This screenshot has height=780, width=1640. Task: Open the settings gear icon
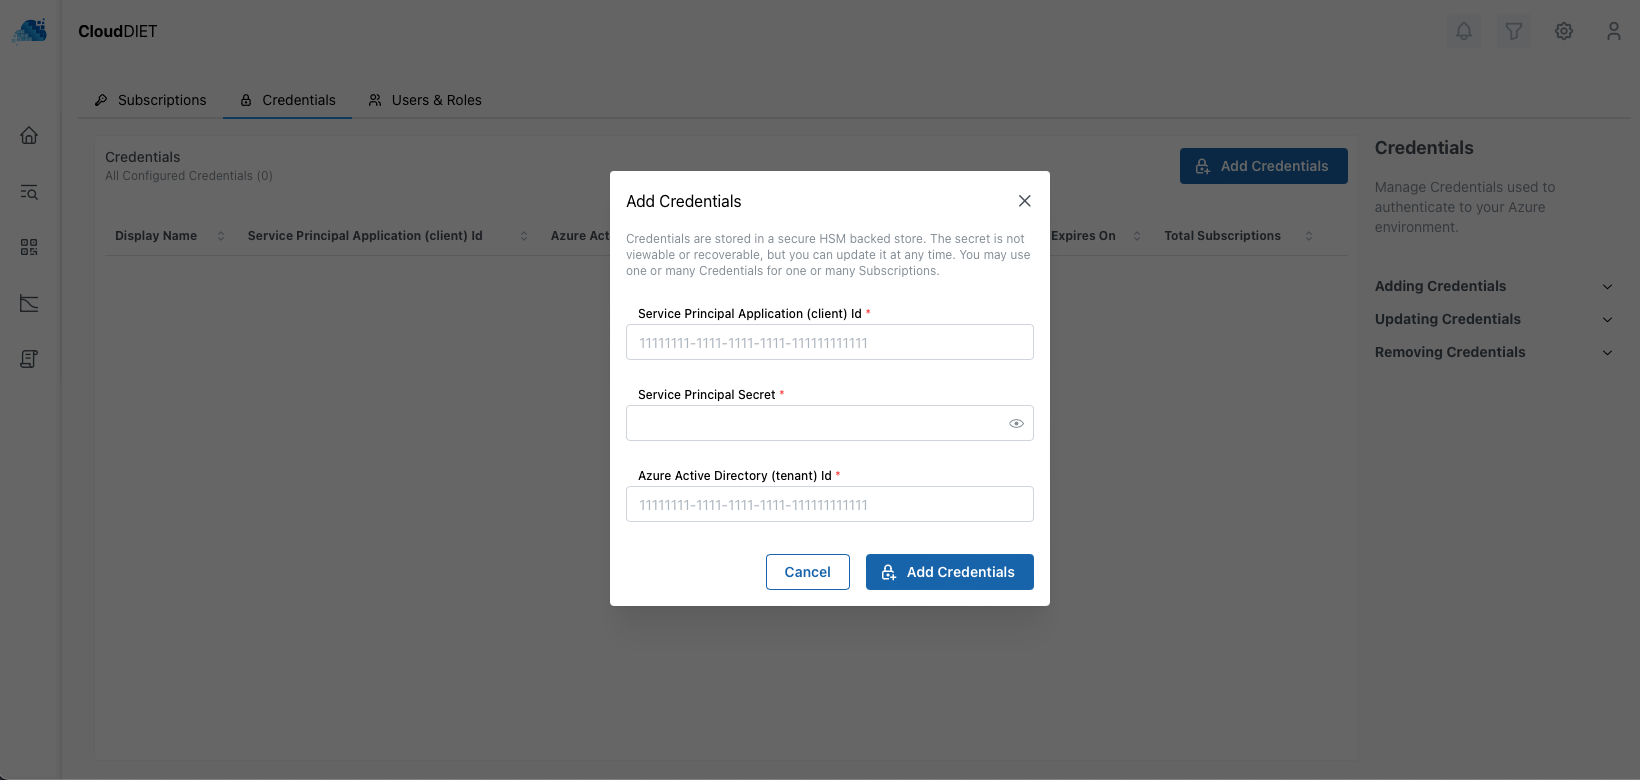click(x=1564, y=31)
